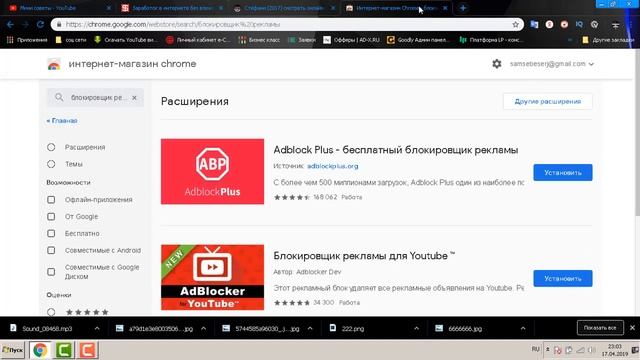The height and width of the screenshot is (360, 640).
Task: Expand options for 5744585a96030 download
Action: (310, 328)
